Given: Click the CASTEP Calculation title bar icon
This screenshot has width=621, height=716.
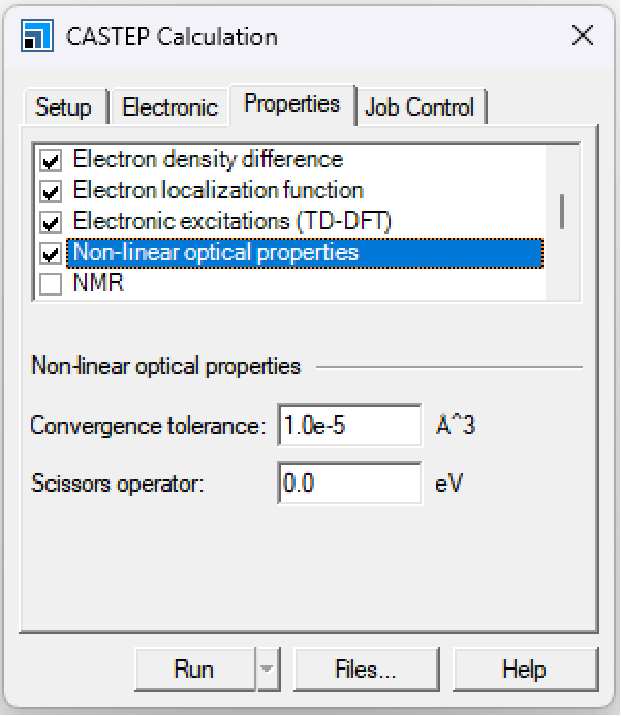Looking at the screenshot, I should [37, 37].
